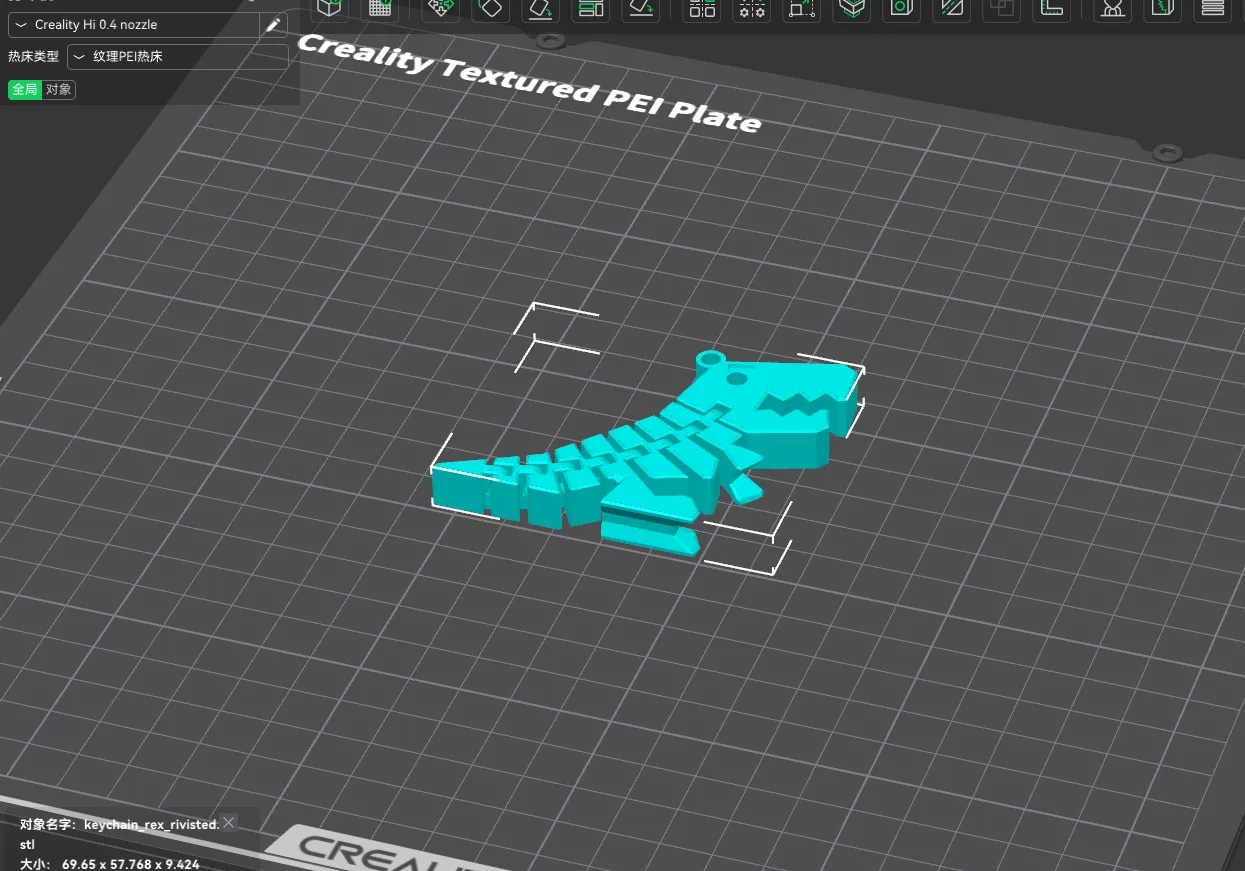Click the three-horizontal-bars toolbar icon
1245x871 pixels.
click(x=1213, y=8)
